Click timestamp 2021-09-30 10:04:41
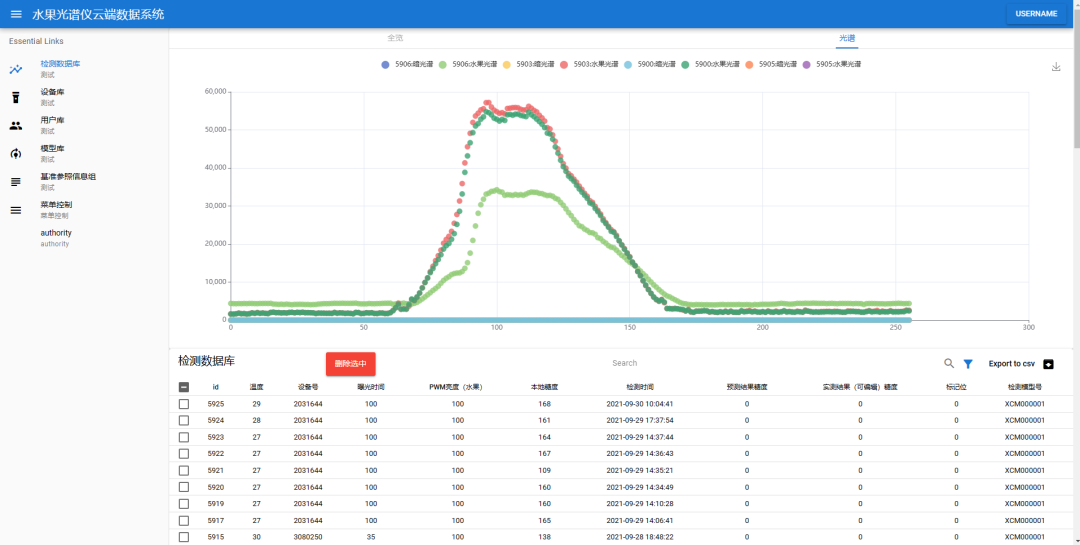Screen dimensions: 1080x545 pyautogui.click(x=640, y=404)
